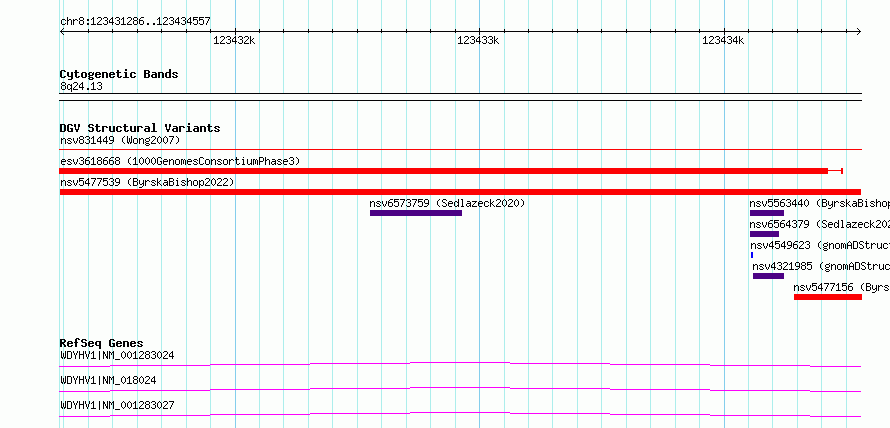Click the red nsv5477156 variant bar
This screenshot has height=428, width=890.
(x=828, y=297)
